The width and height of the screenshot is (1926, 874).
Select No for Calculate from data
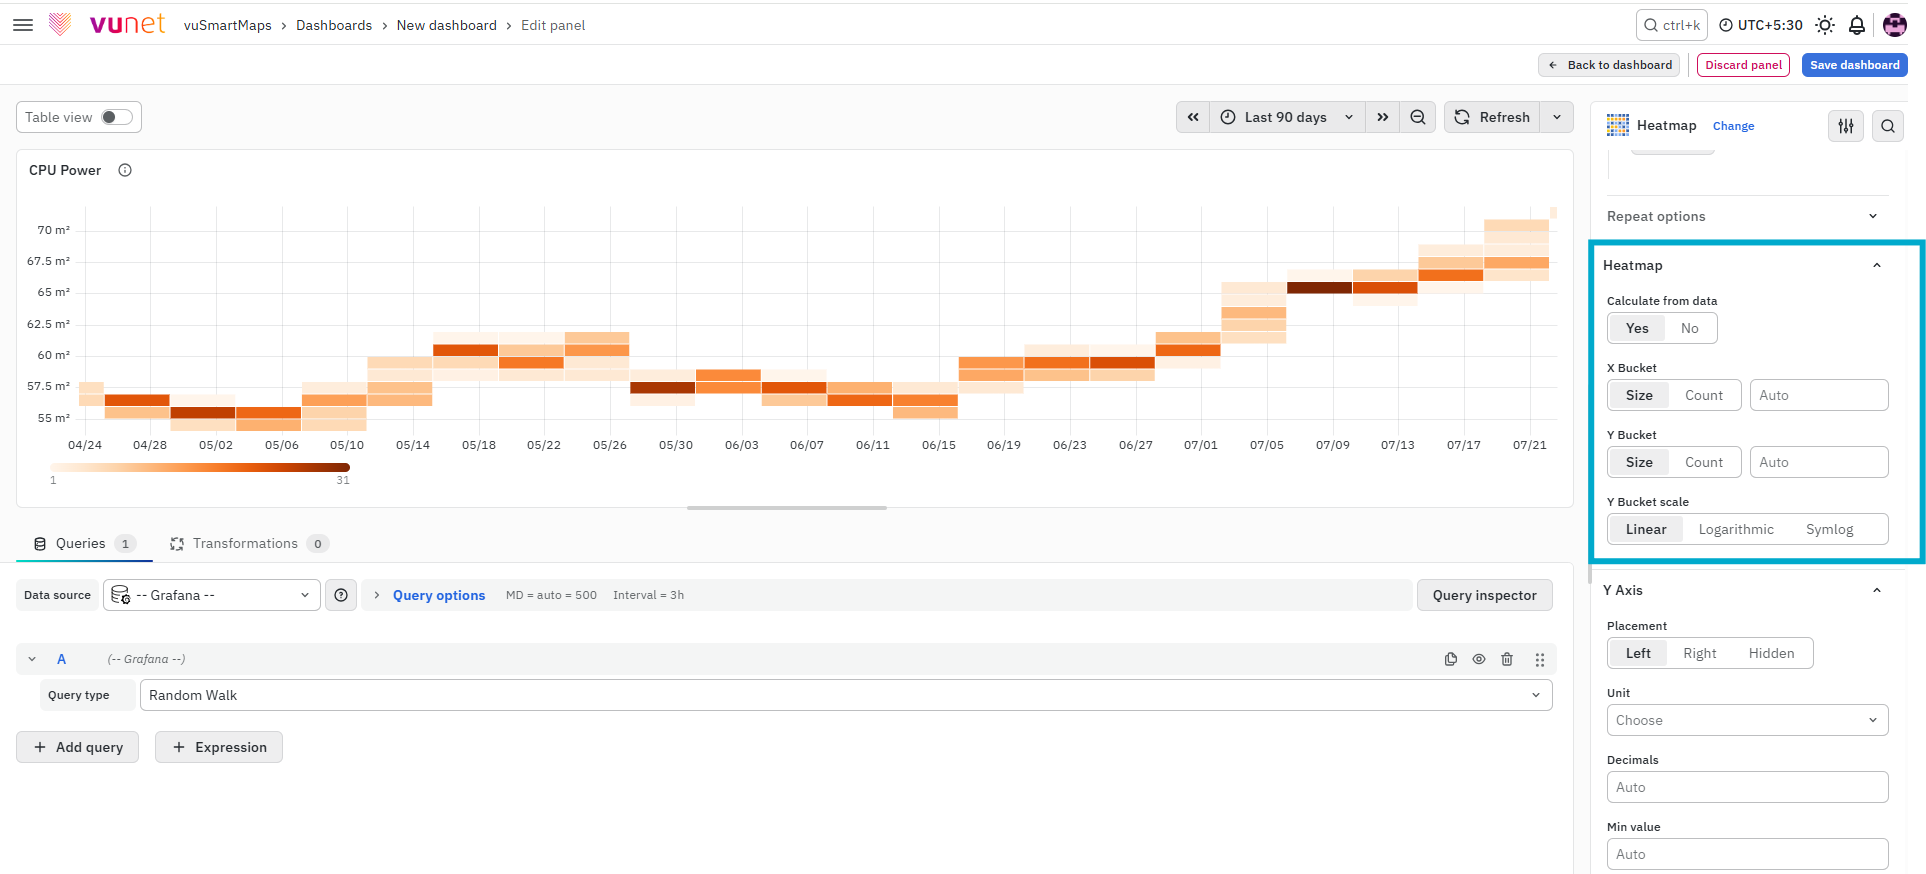click(1690, 328)
